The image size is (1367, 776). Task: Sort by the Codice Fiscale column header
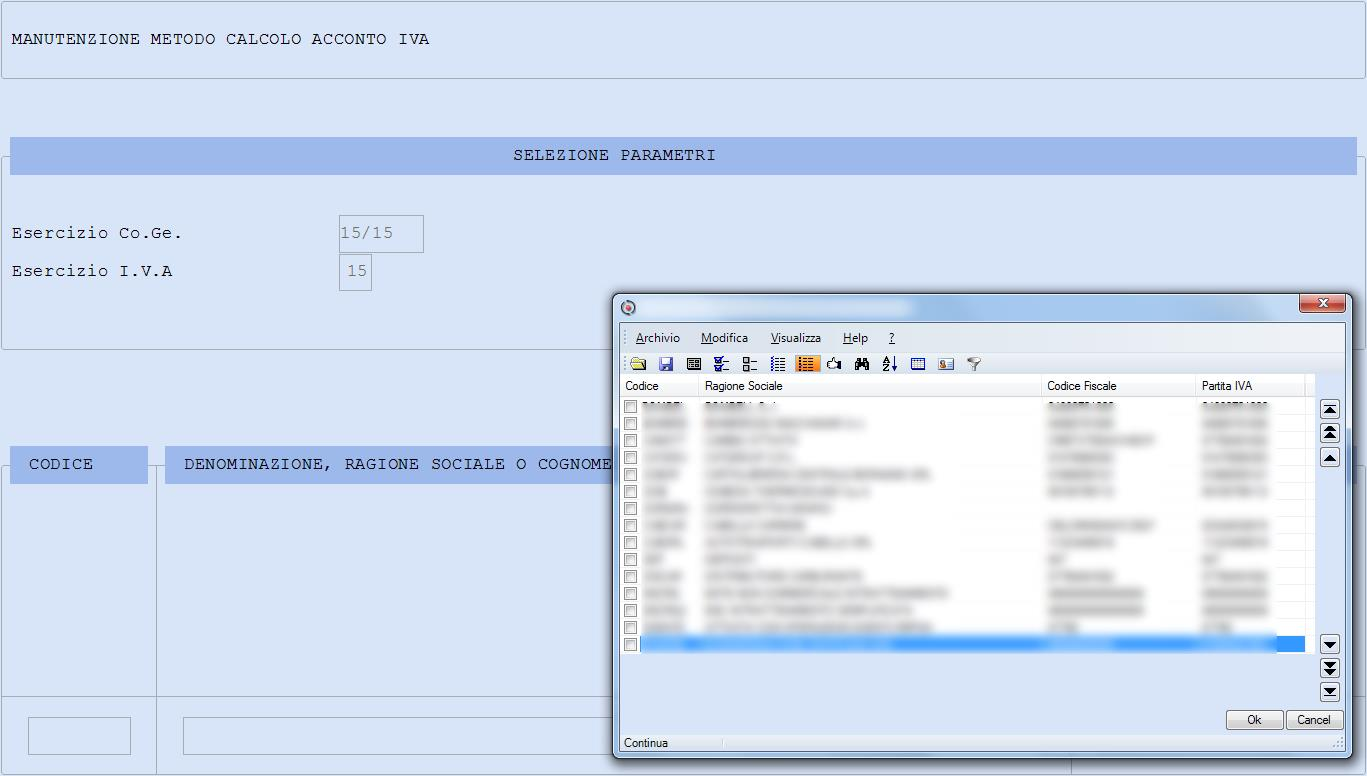[1118, 386]
